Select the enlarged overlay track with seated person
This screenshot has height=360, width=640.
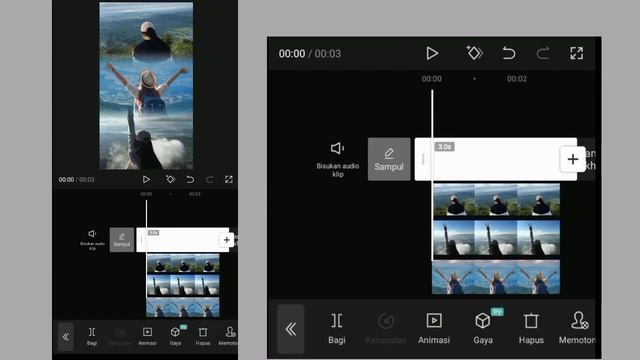pyautogui.click(x=496, y=200)
